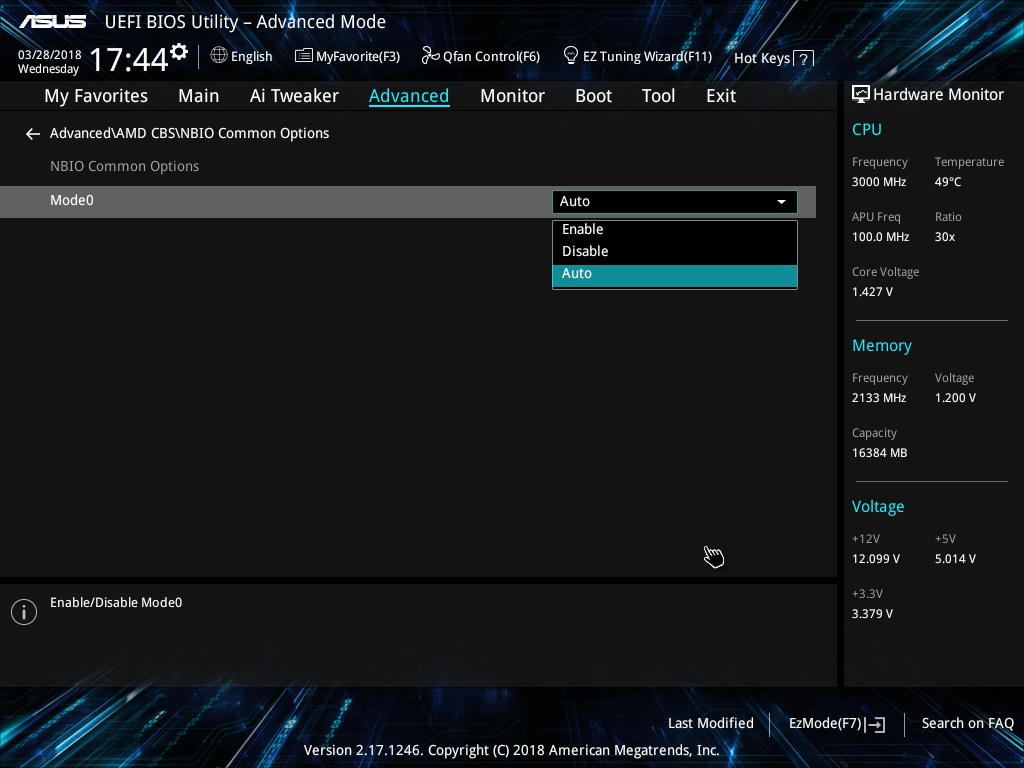The width and height of the screenshot is (1024, 768).
Task: Click the settings gear beside the clock
Action: (178, 52)
